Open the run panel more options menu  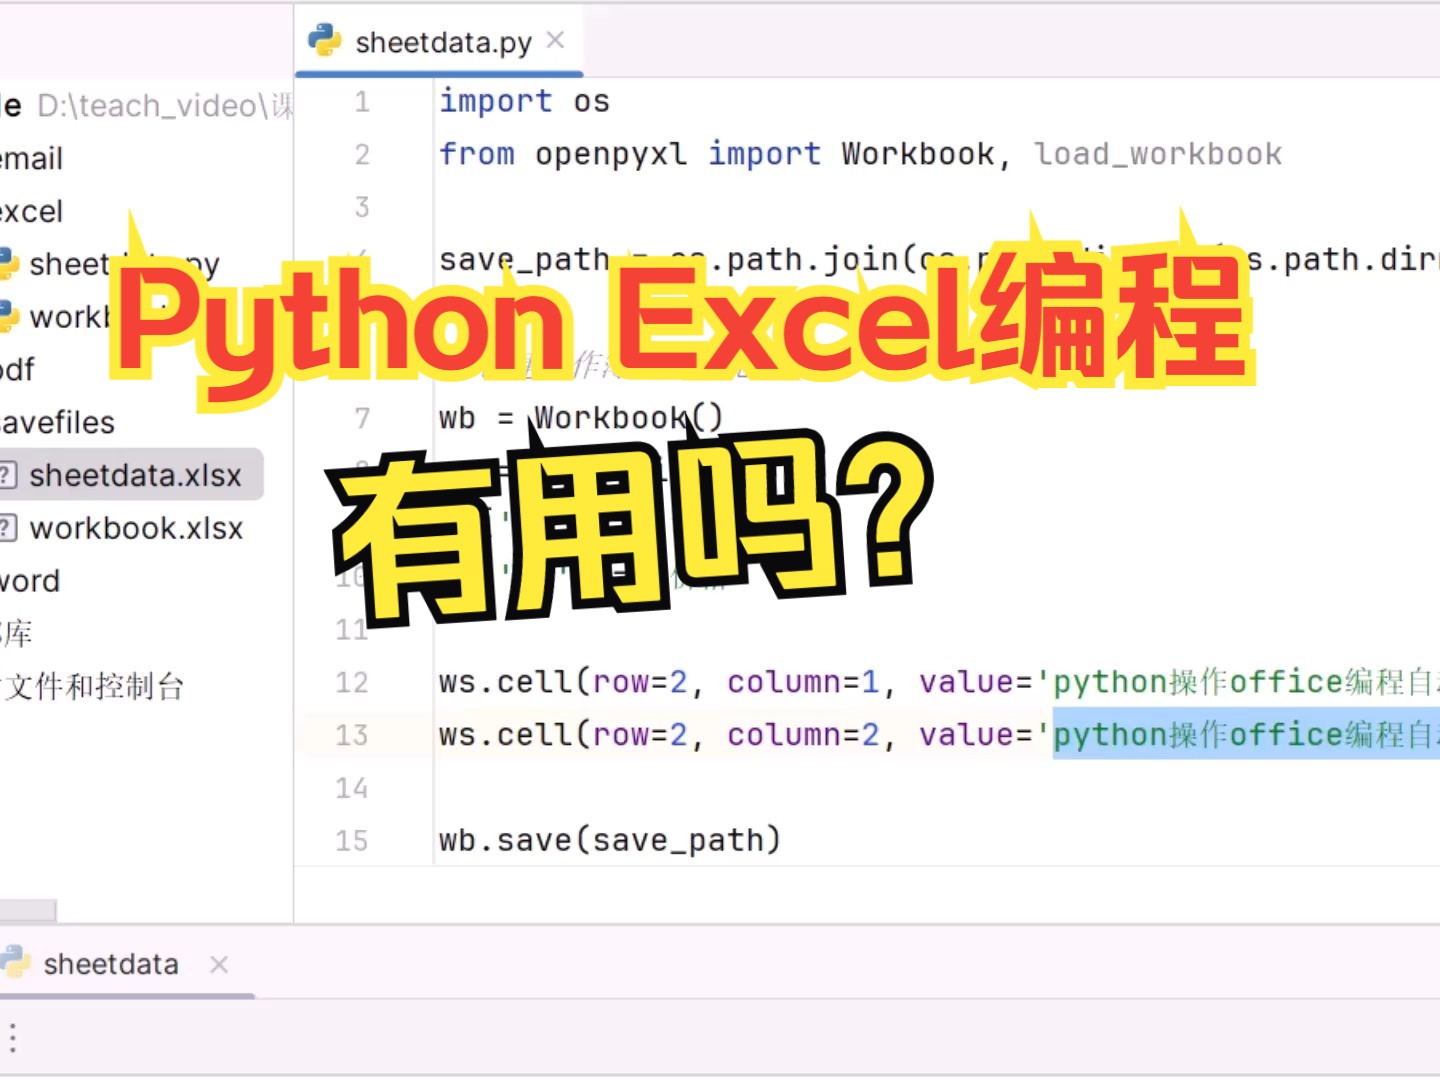13,1037
